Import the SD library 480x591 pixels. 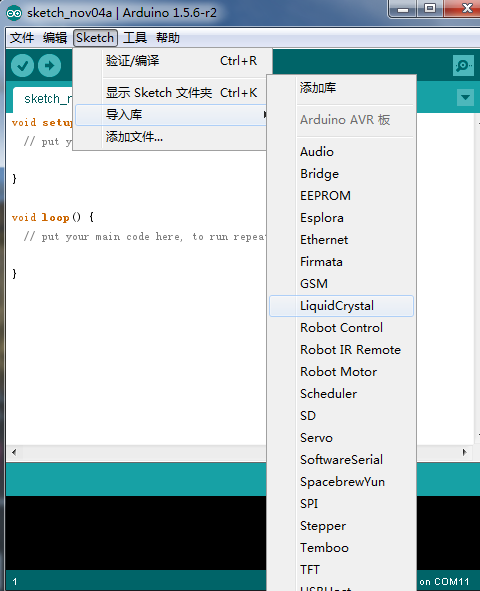click(341, 416)
